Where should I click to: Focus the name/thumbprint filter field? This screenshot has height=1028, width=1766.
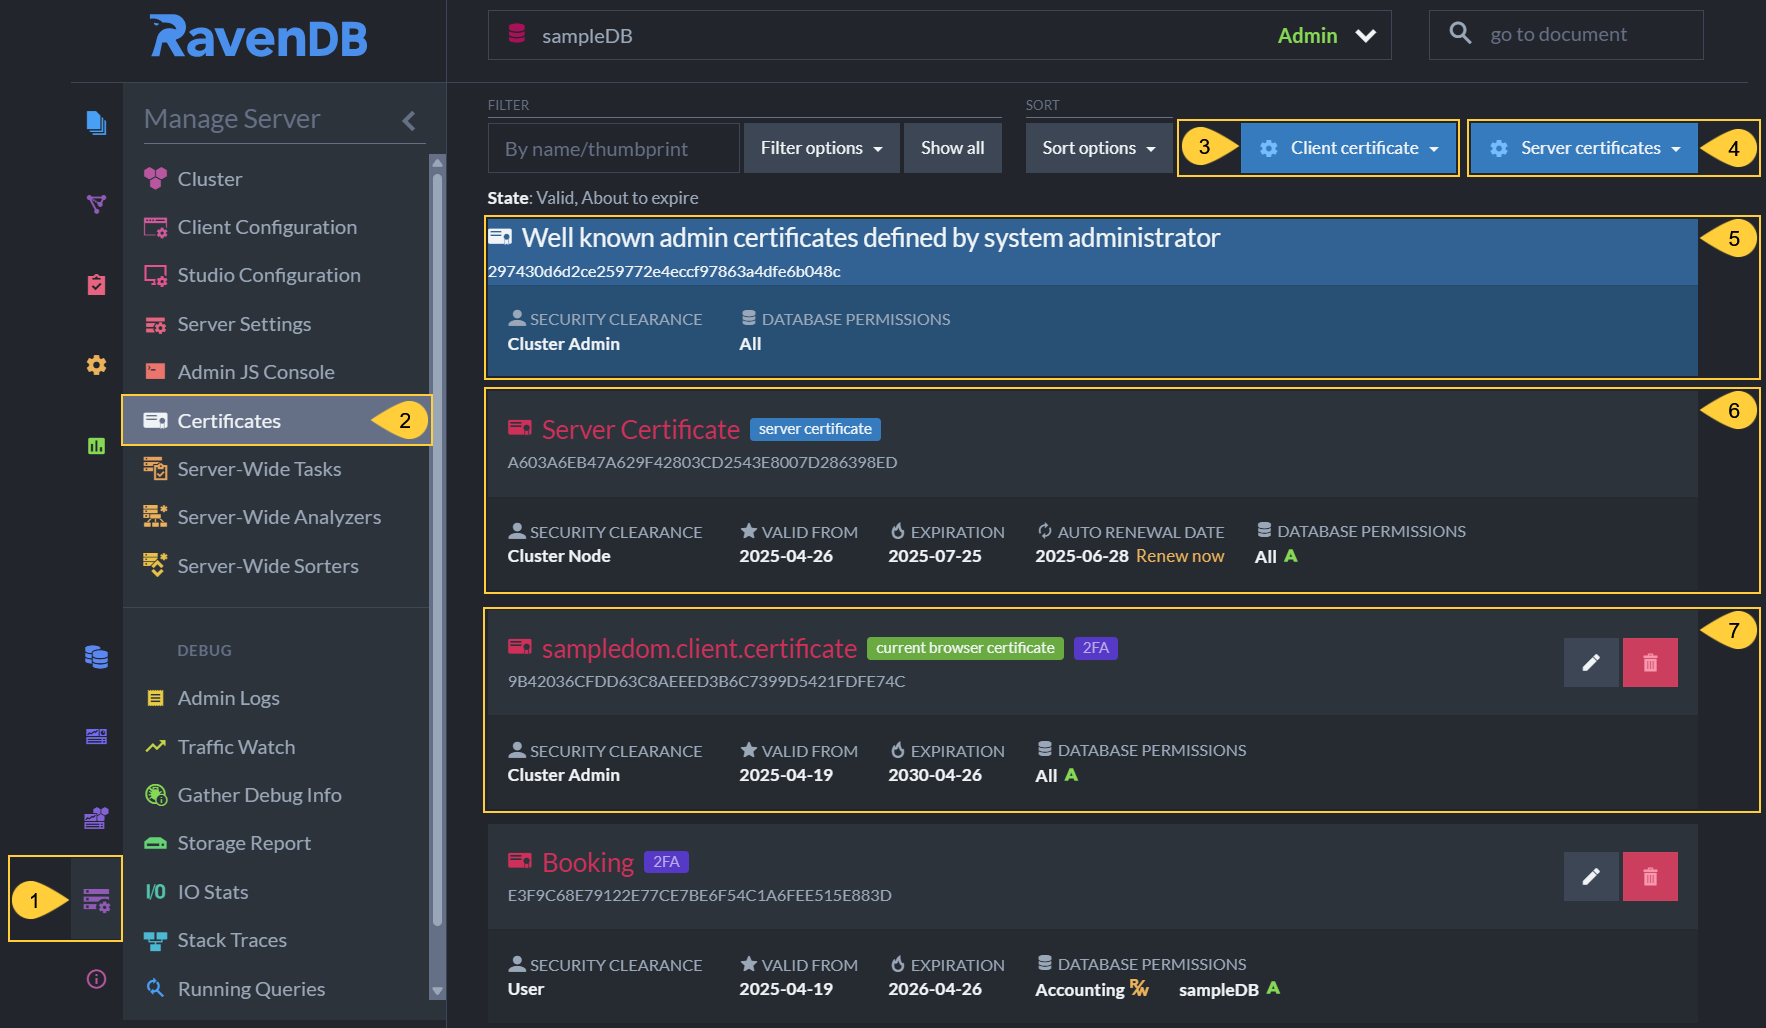coord(613,148)
